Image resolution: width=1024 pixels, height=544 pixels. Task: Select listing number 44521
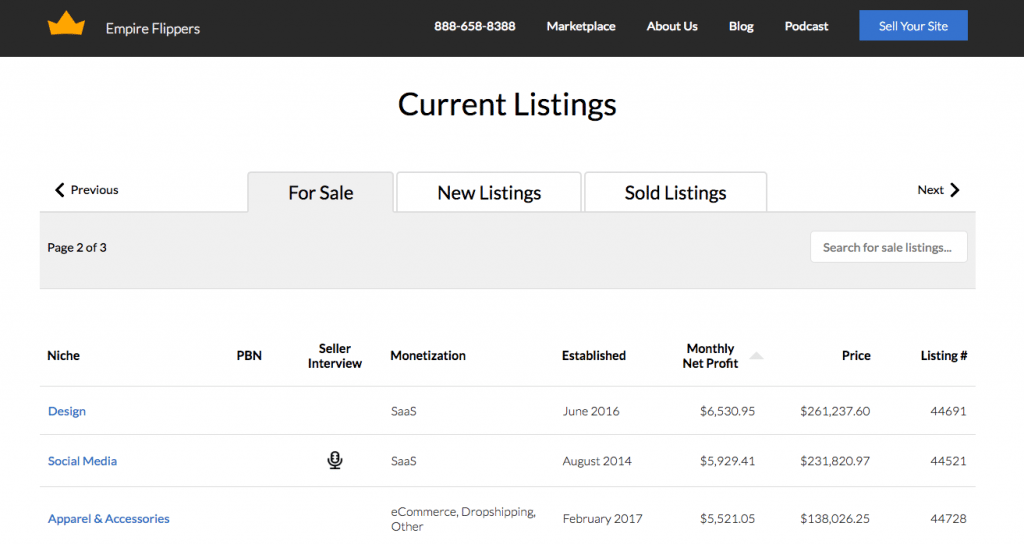click(x=948, y=461)
